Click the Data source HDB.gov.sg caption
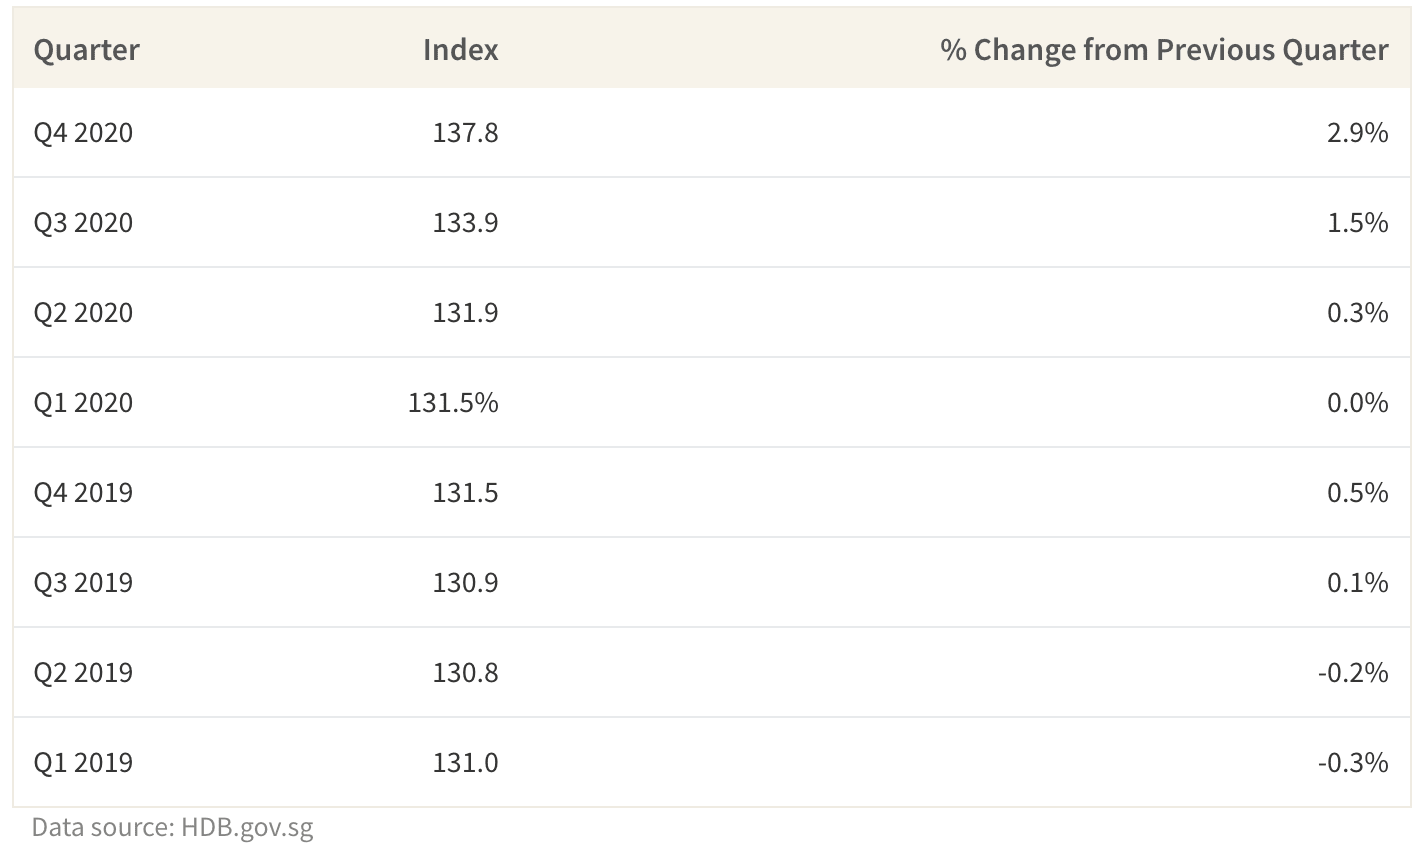 tap(173, 829)
